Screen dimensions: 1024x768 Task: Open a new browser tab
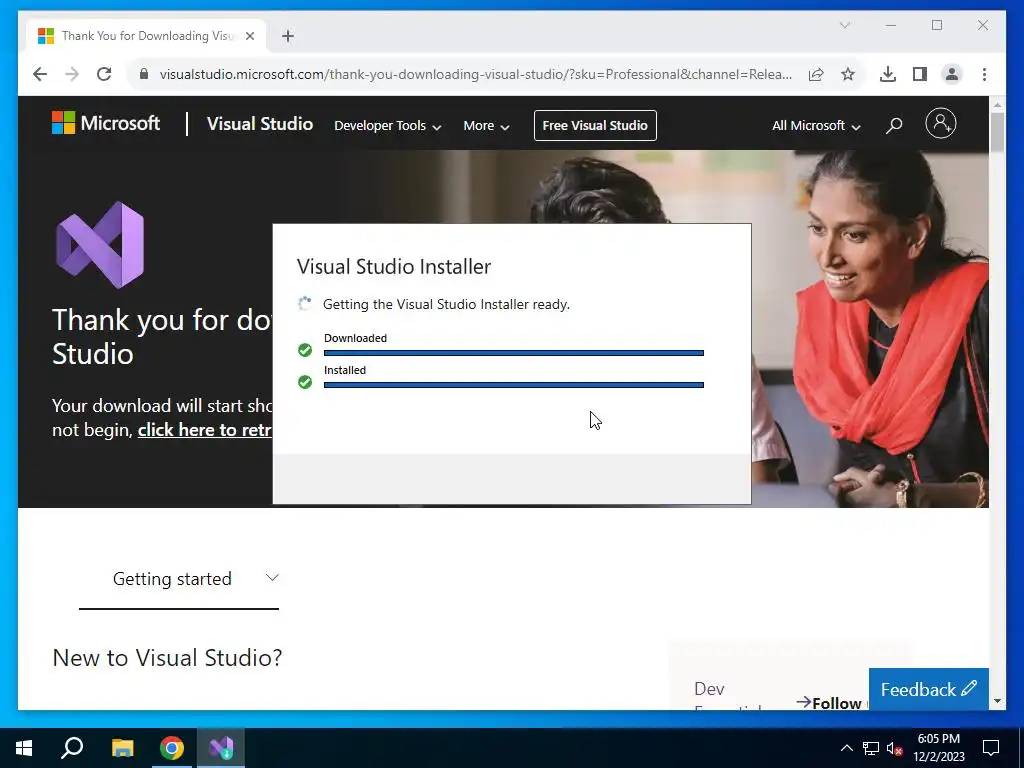tap(288, 36)
